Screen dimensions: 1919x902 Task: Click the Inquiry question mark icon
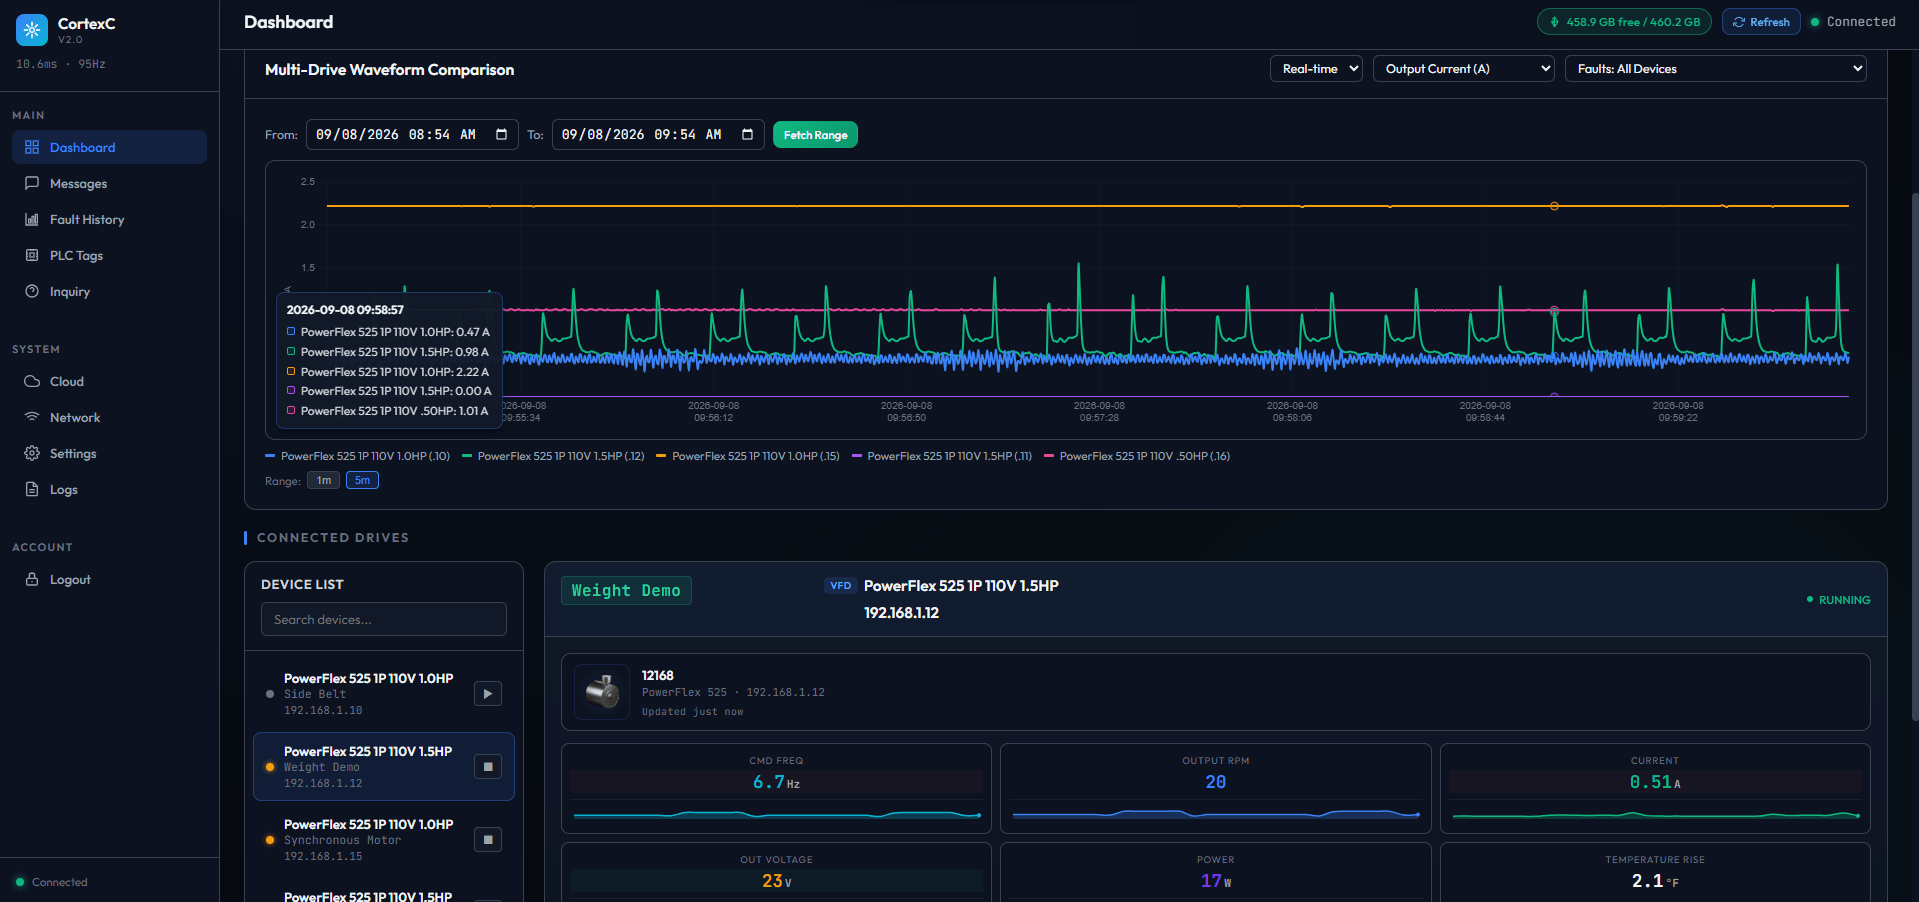coord(32,291)
